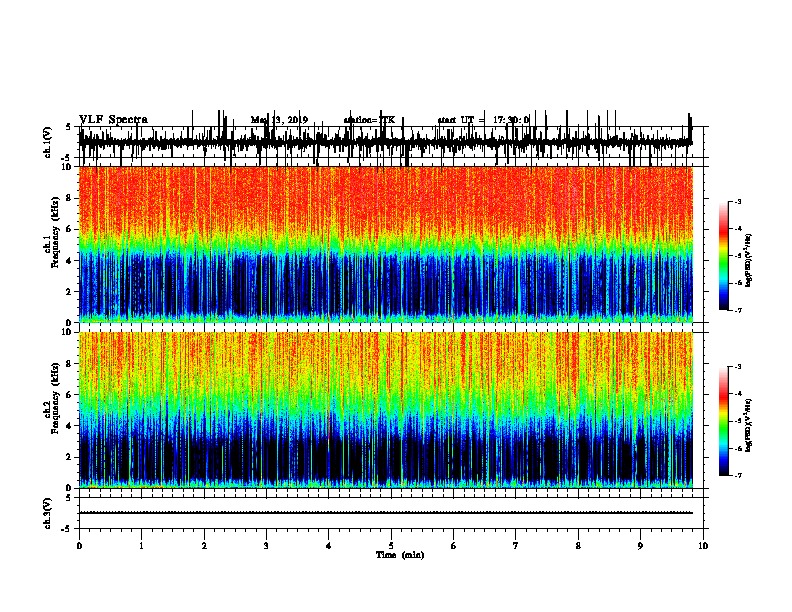
Task: Click the "4" kHz tick of ch.2
Action: [x=69, y=426]
